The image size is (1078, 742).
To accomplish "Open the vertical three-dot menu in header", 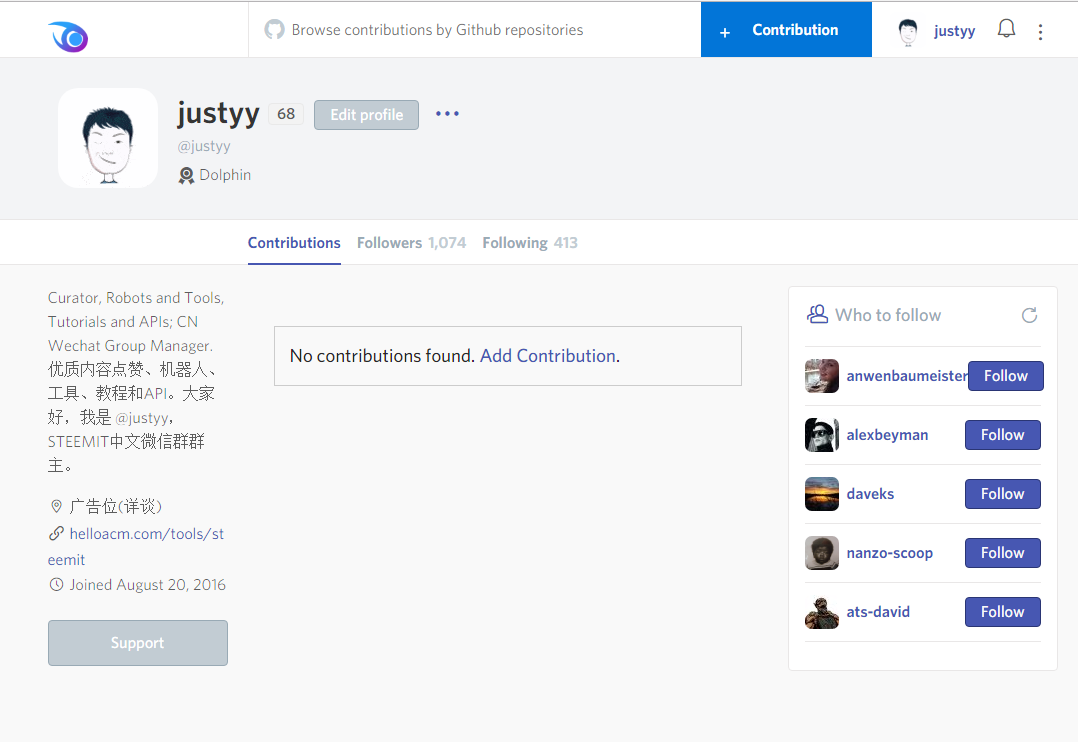I will (x=1040, y=32).
